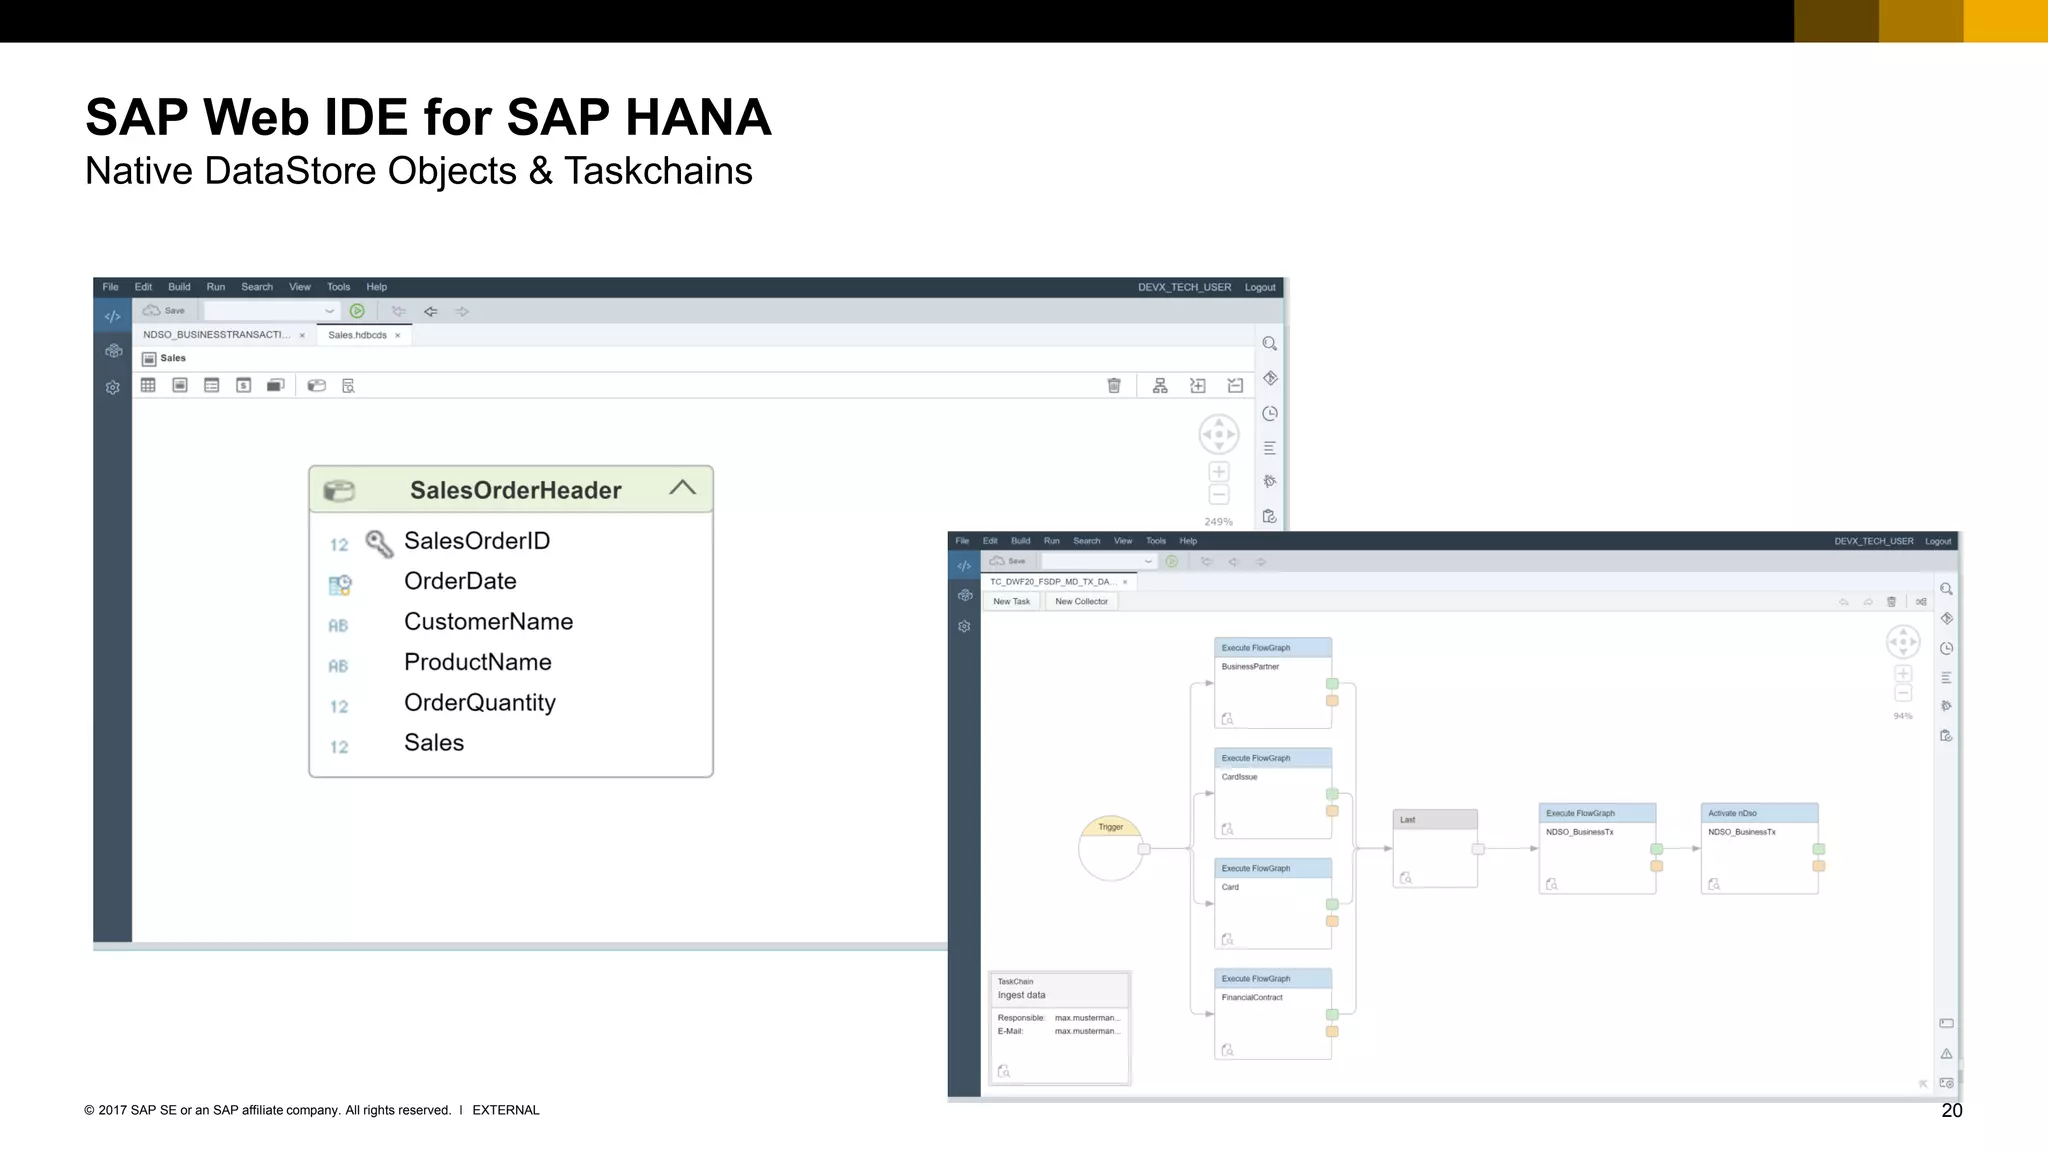The image size is (2048, 1152).
Task: Click the pan navigation wheel in the Sales editor
Action: tap(1219, 434)
